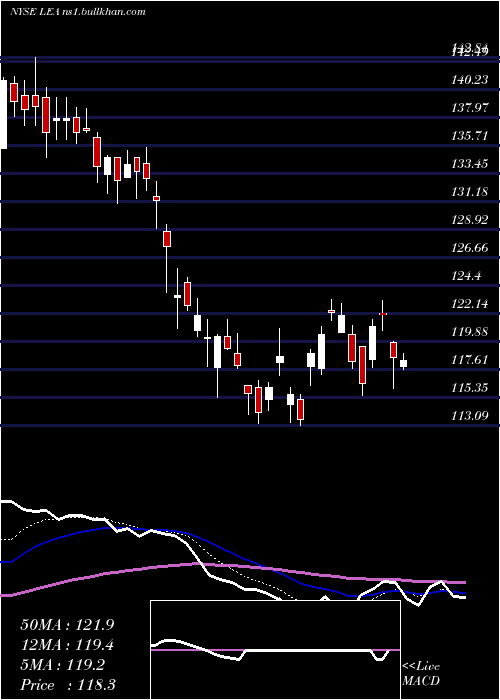Click the 115.35 price level label
Image resolution: width=500 pixels, height=700 pixels.
pyautogui.click(x=470, y=388)
